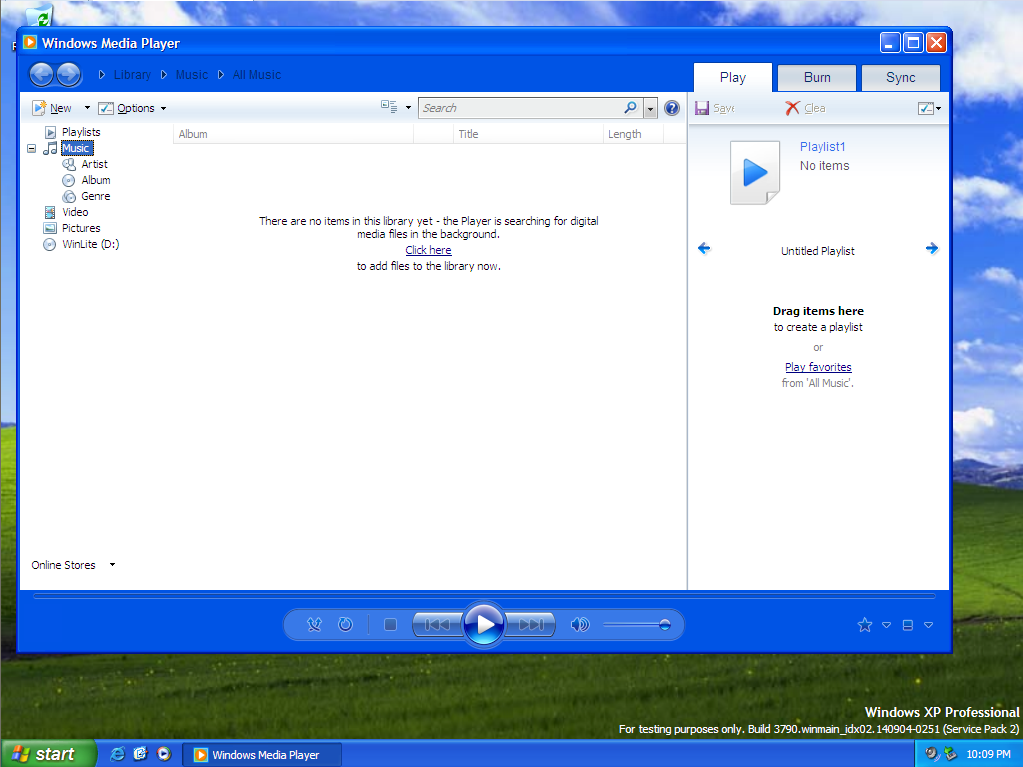Open dropdown next to compact mode icon
1023x767 pixels.
coord(928,625)
